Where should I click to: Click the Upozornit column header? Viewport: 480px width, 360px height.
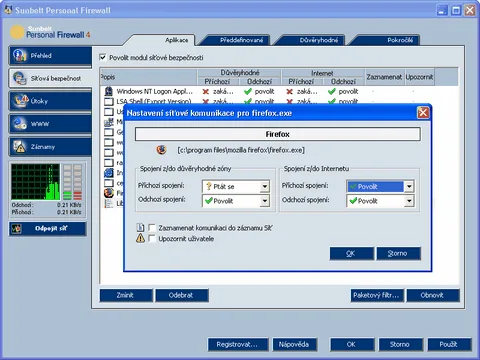419,77
